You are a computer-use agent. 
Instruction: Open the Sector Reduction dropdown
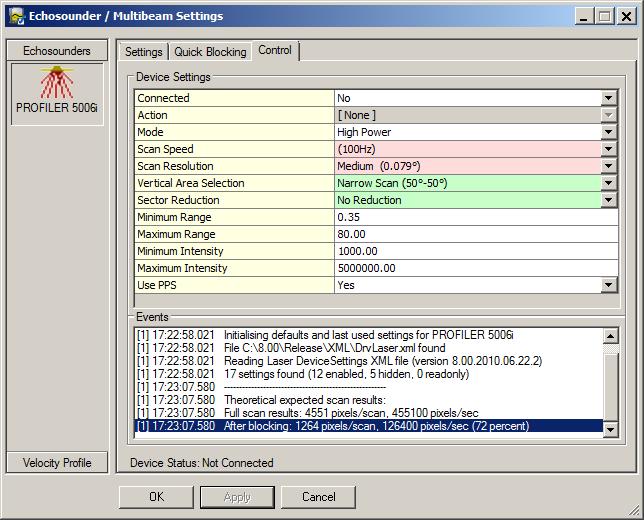[x=608, y=200]
